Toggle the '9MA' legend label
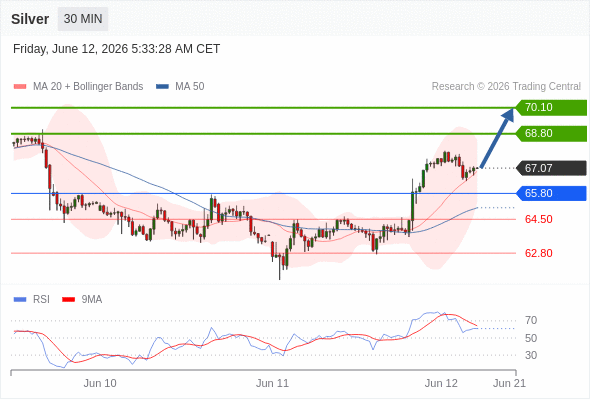 pos(92,300)
